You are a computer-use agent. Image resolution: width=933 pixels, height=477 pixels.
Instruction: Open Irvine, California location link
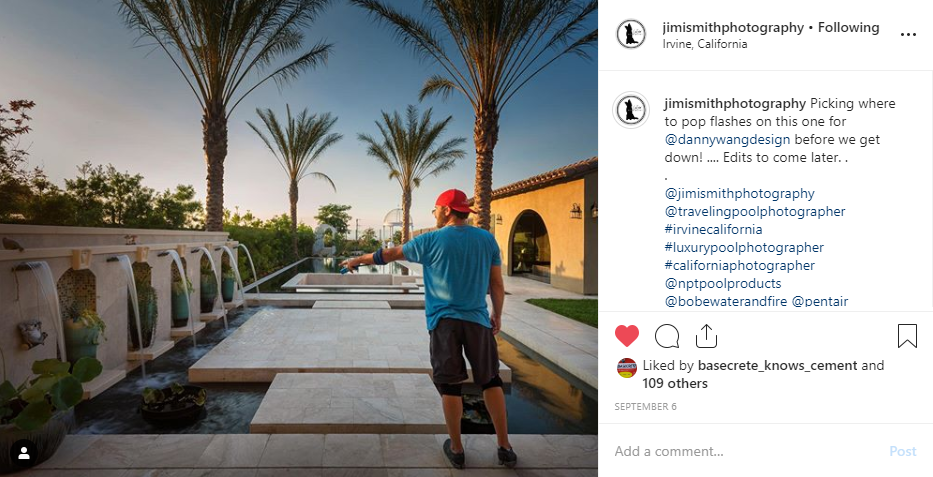[x=705, y=44]
